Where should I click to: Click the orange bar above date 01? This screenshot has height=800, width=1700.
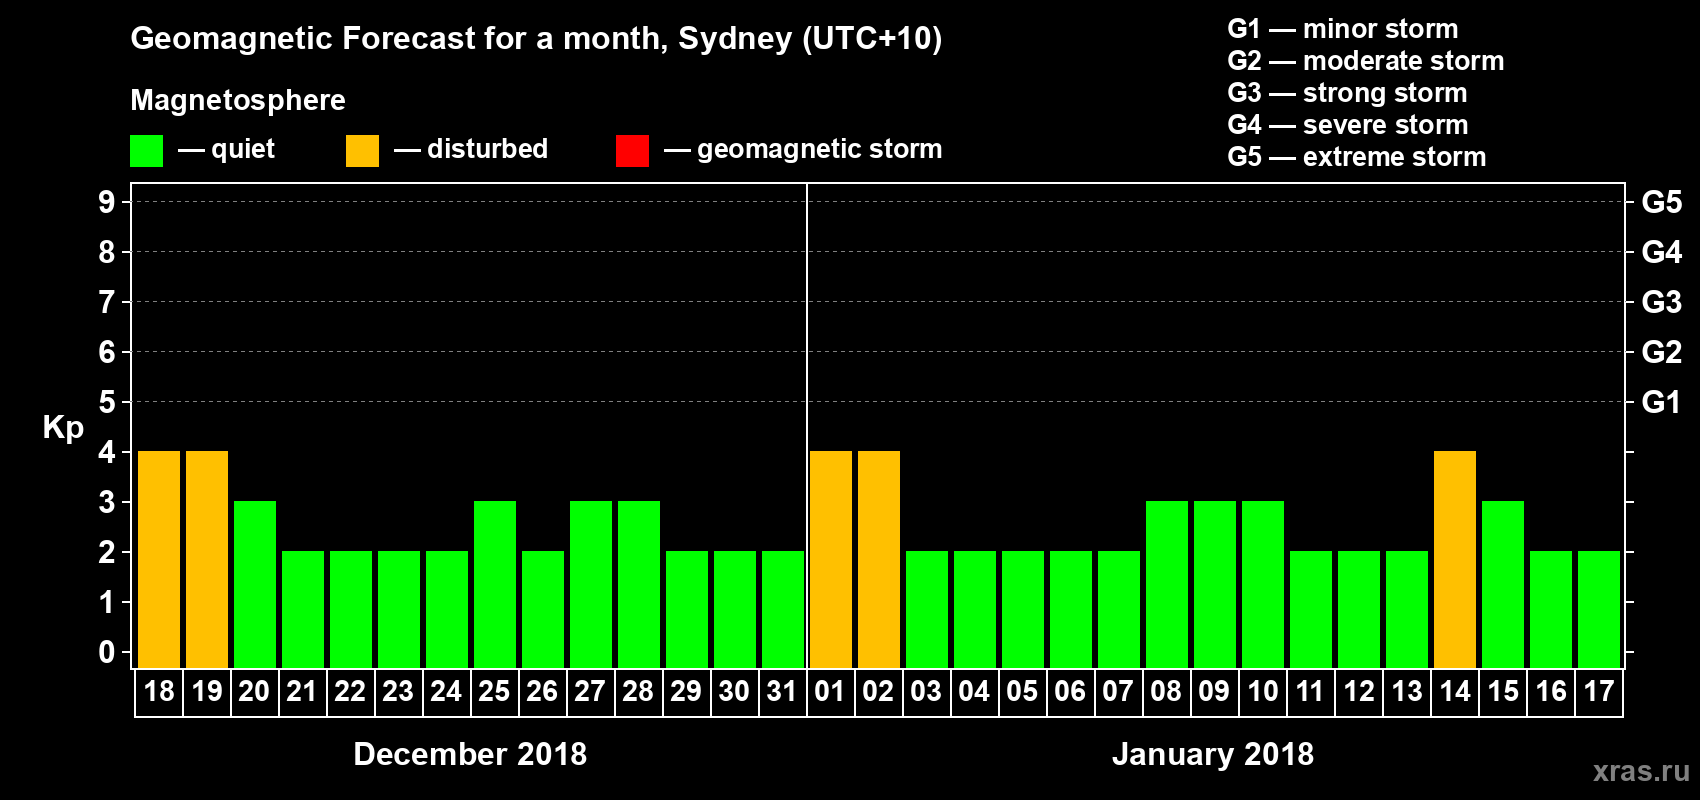pyautogui.click(x=831, y=560)
